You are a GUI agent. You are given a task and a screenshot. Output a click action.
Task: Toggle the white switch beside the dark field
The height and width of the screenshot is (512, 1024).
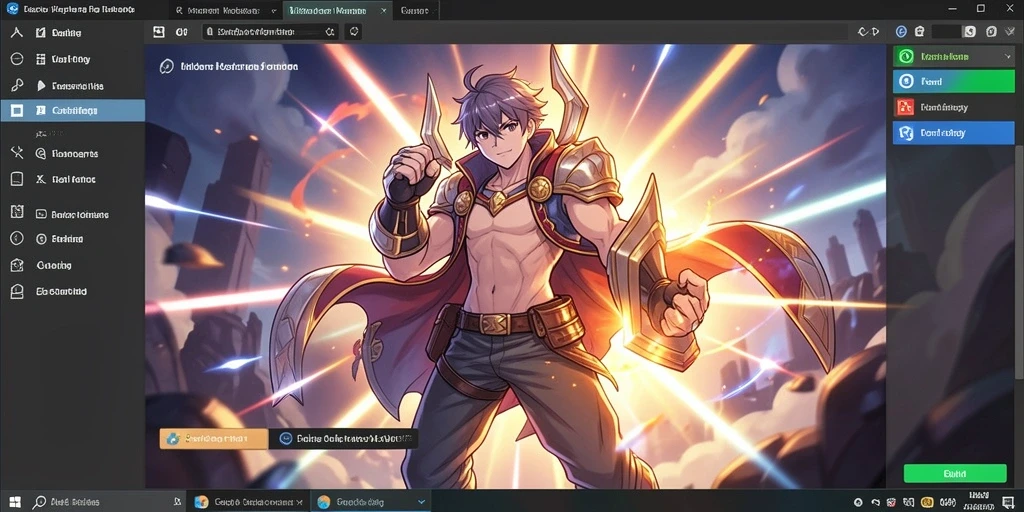(970, 31)
